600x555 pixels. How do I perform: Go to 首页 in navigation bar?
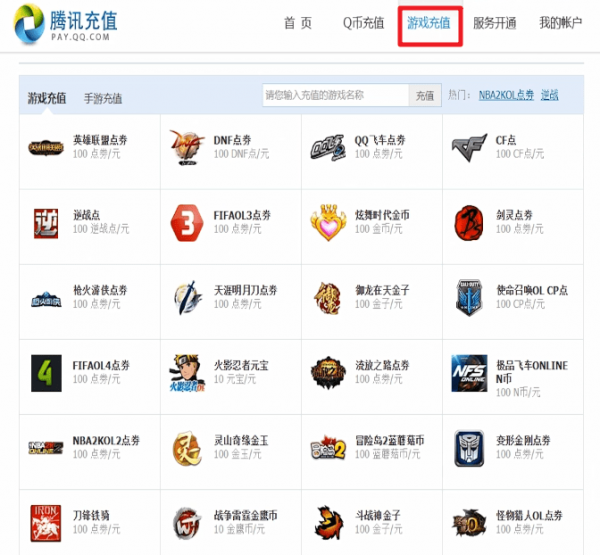click(298, 23)
